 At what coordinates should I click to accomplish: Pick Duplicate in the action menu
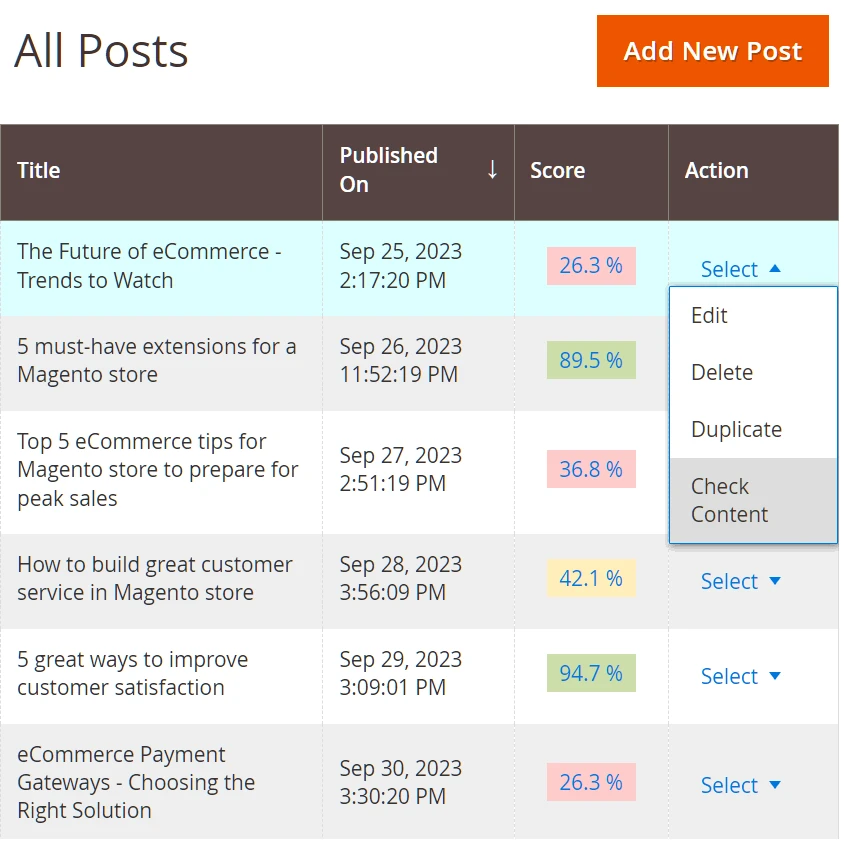(736, 429)
